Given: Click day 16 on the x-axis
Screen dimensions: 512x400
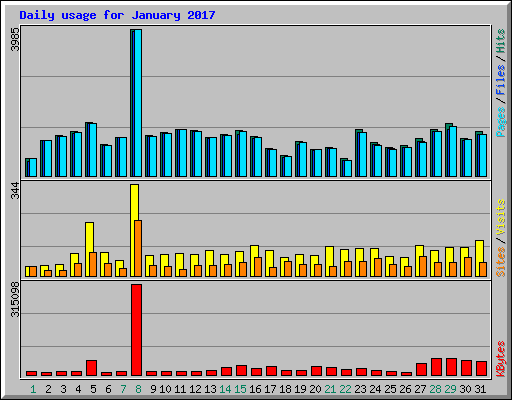Looking at the screenshot, I should [255, 389].
